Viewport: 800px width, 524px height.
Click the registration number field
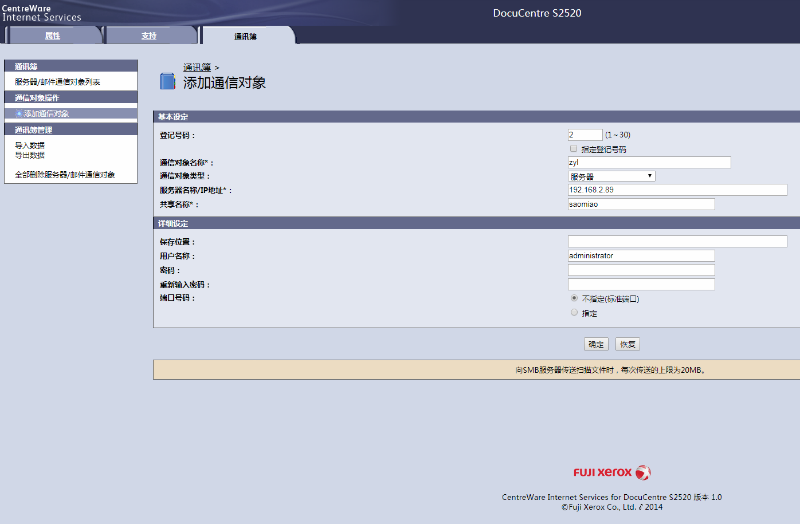[585, 135]
